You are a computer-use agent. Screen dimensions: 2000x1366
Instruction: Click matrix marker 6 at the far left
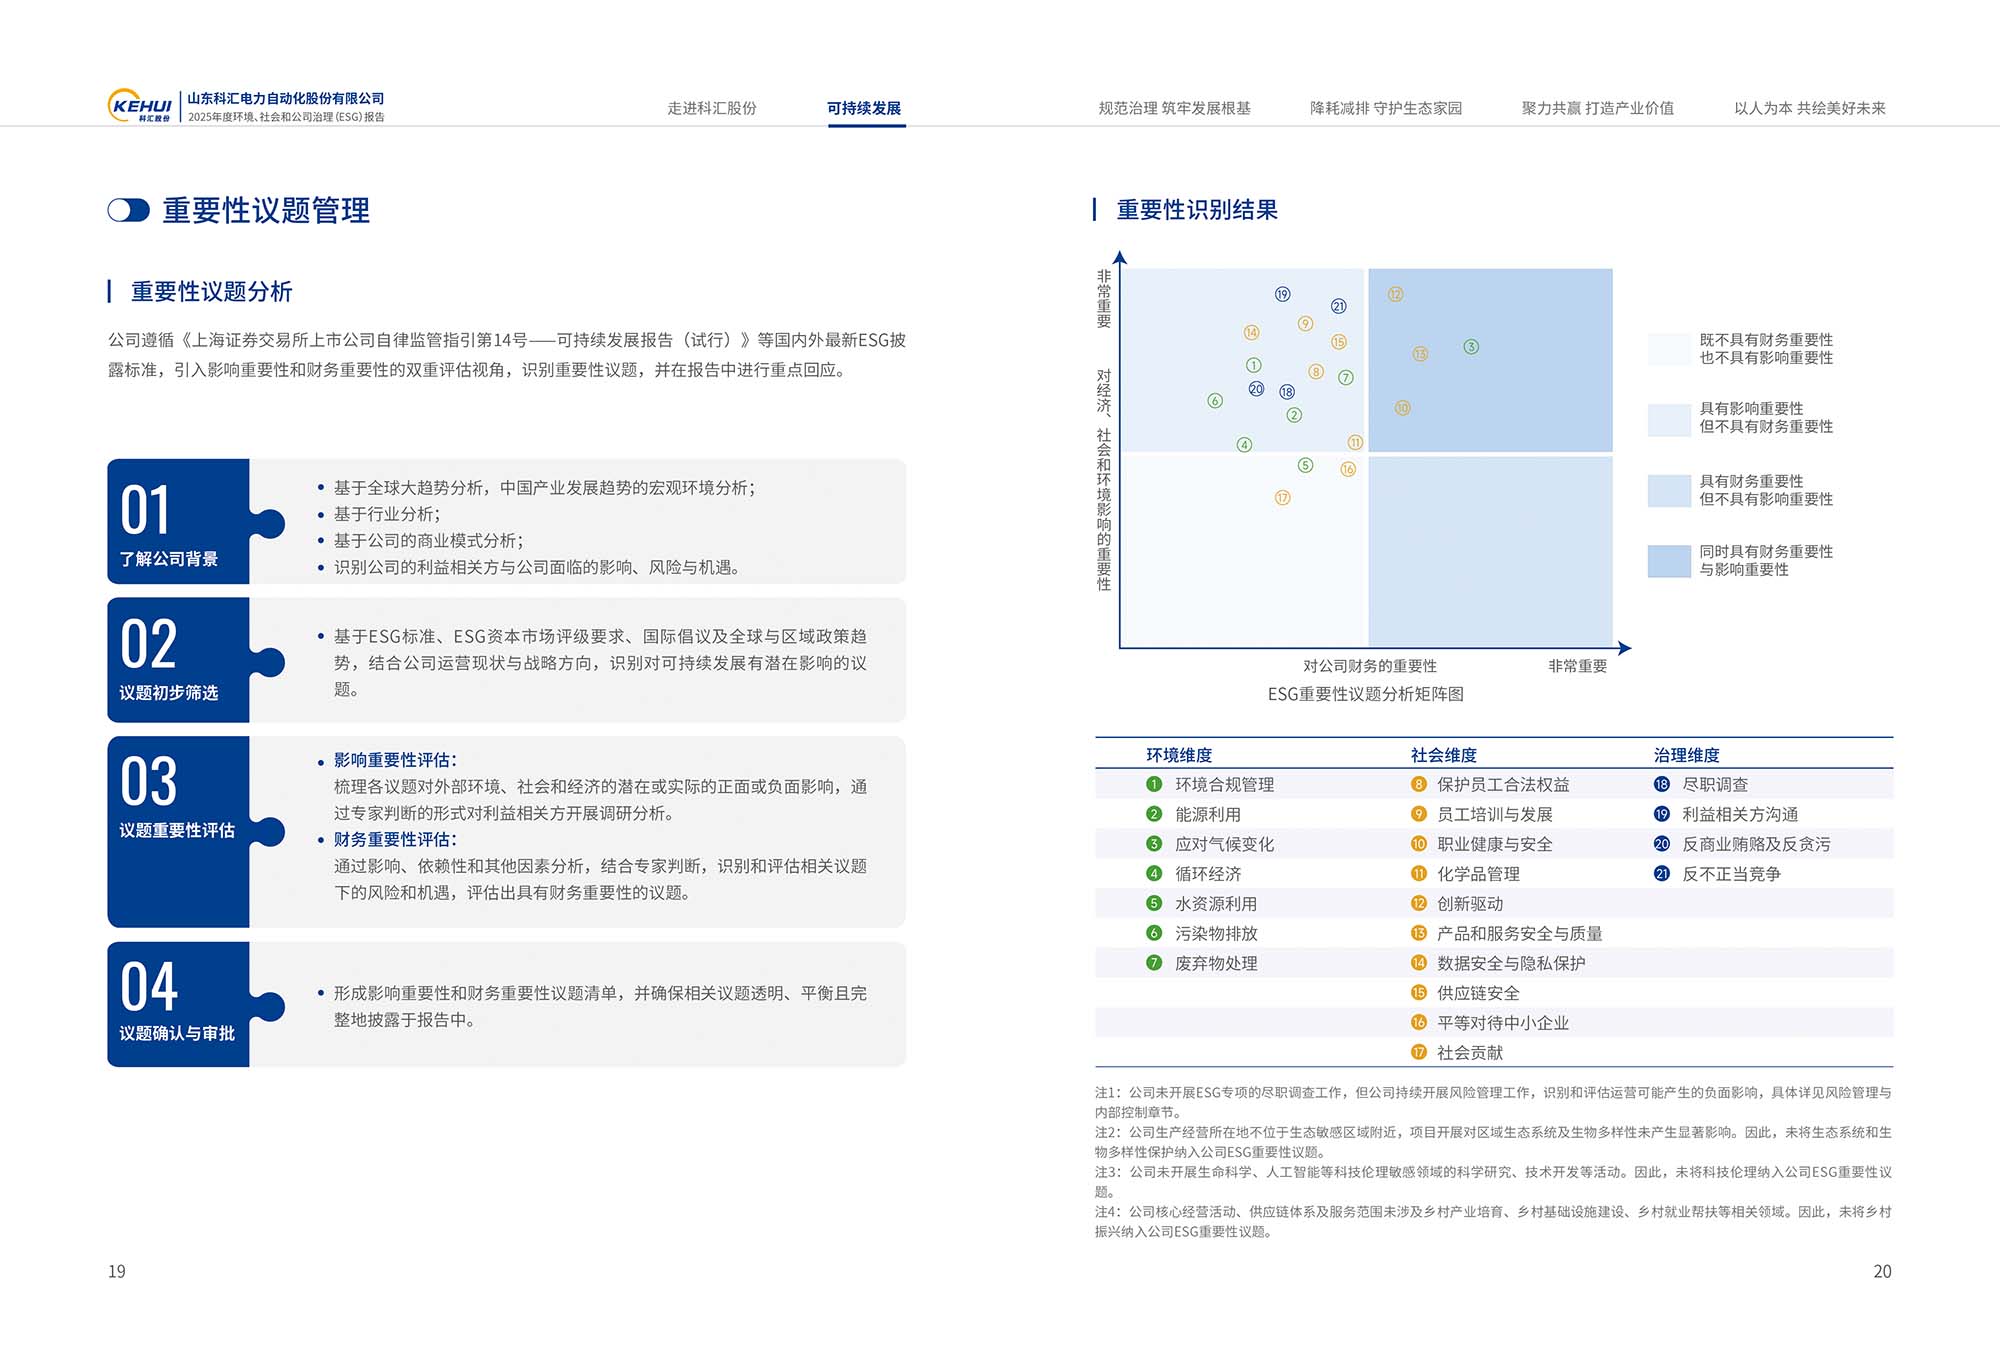(x=1215, y=401)
